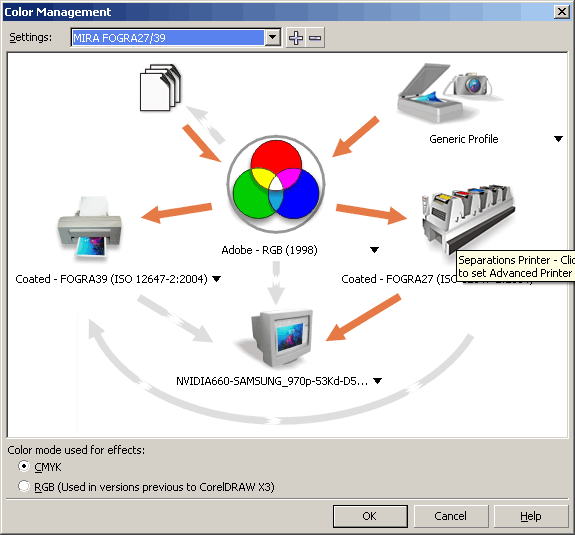Add a new settings preset with the plus icon
This screenshot has width=575, height=535.
(296, 37)
